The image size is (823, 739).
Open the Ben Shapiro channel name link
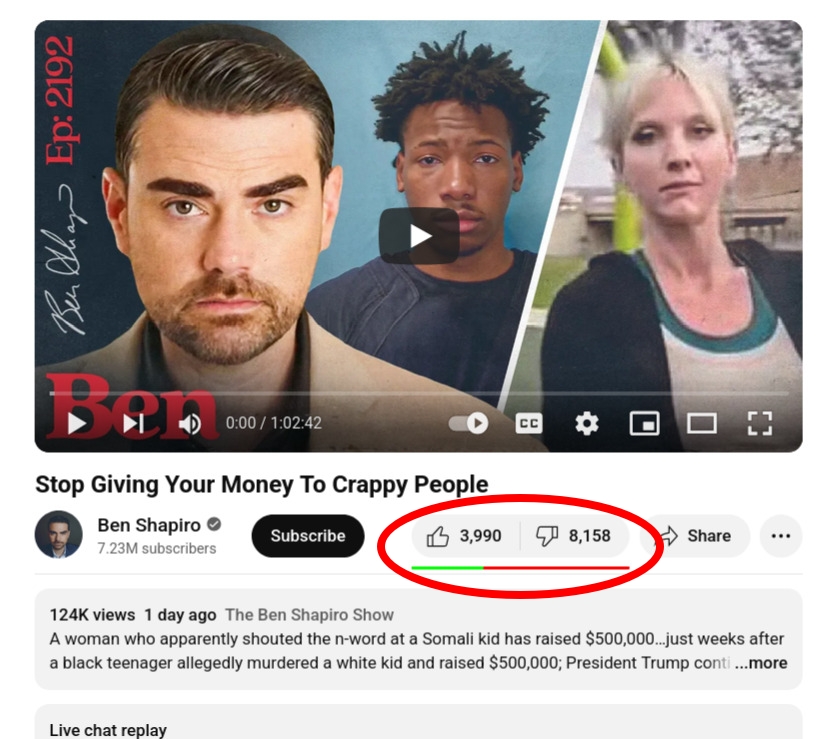coord(149,525)
